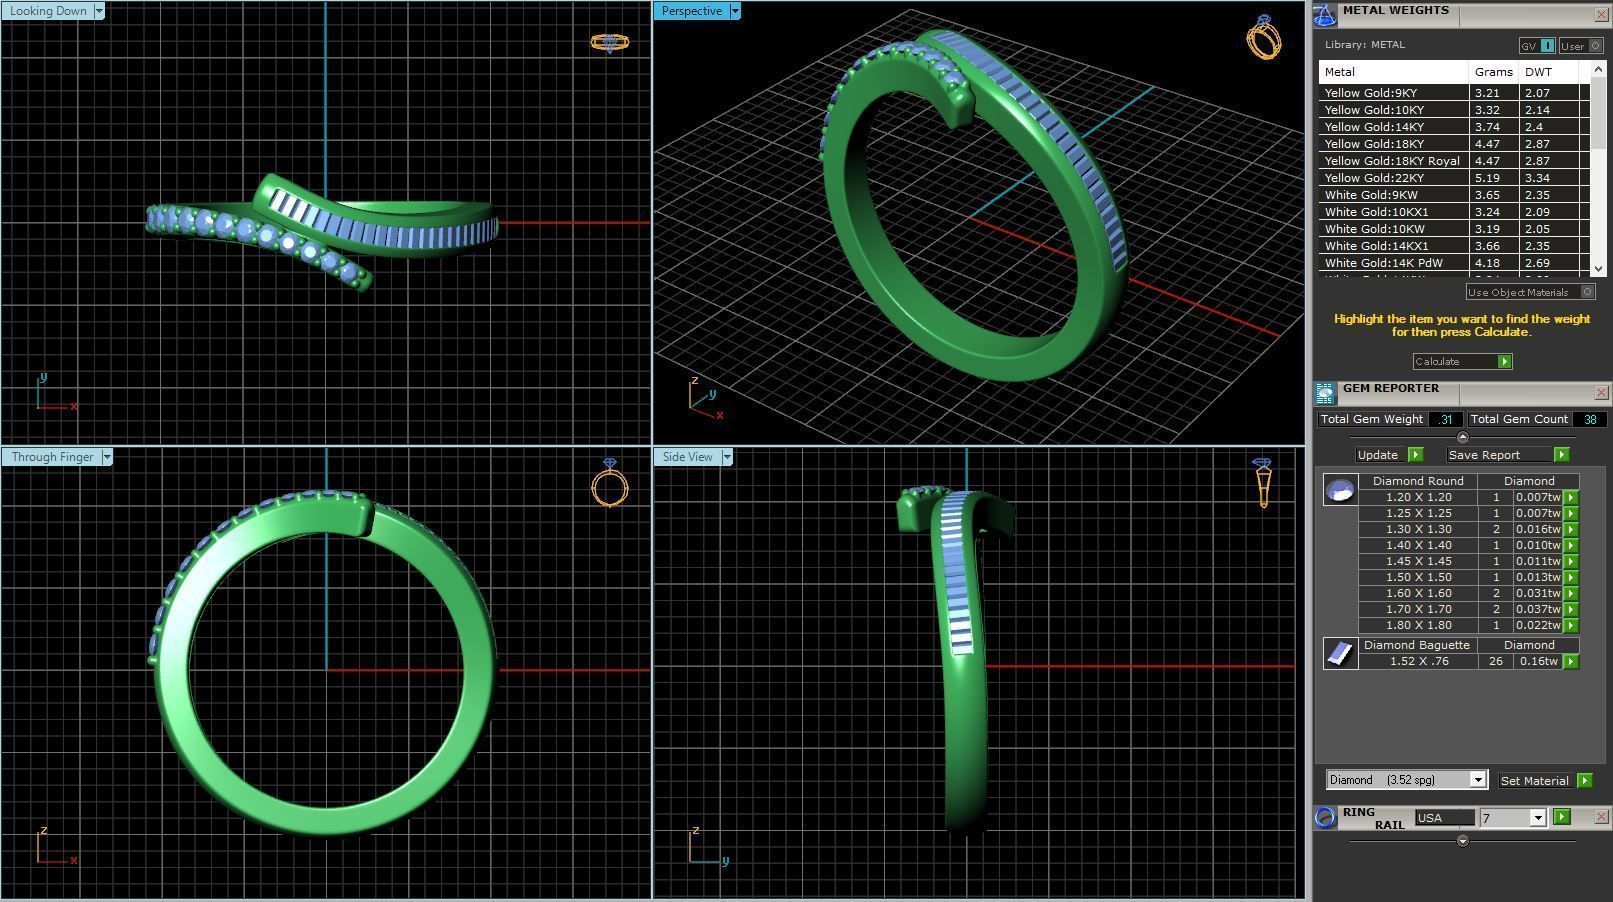The width and height of the screenshot is (1613, 902).
Task: Open the Side View viewport dropdown
Action: click(727, 457)
